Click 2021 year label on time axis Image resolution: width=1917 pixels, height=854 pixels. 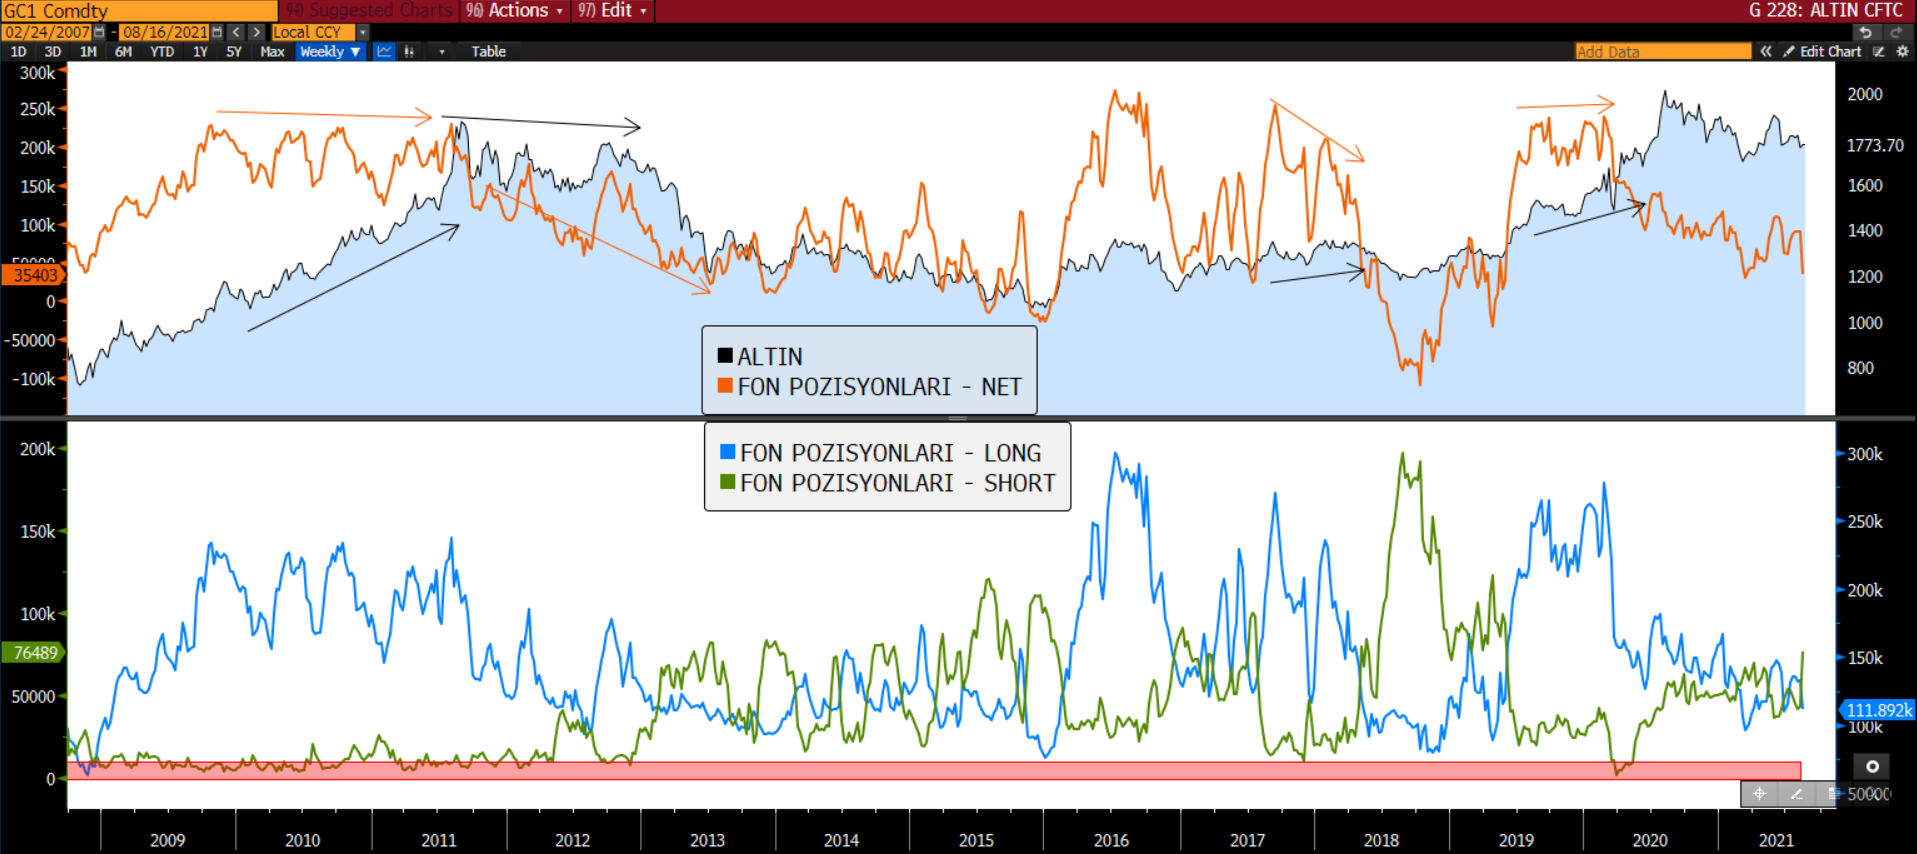[x=1776, y=840]
